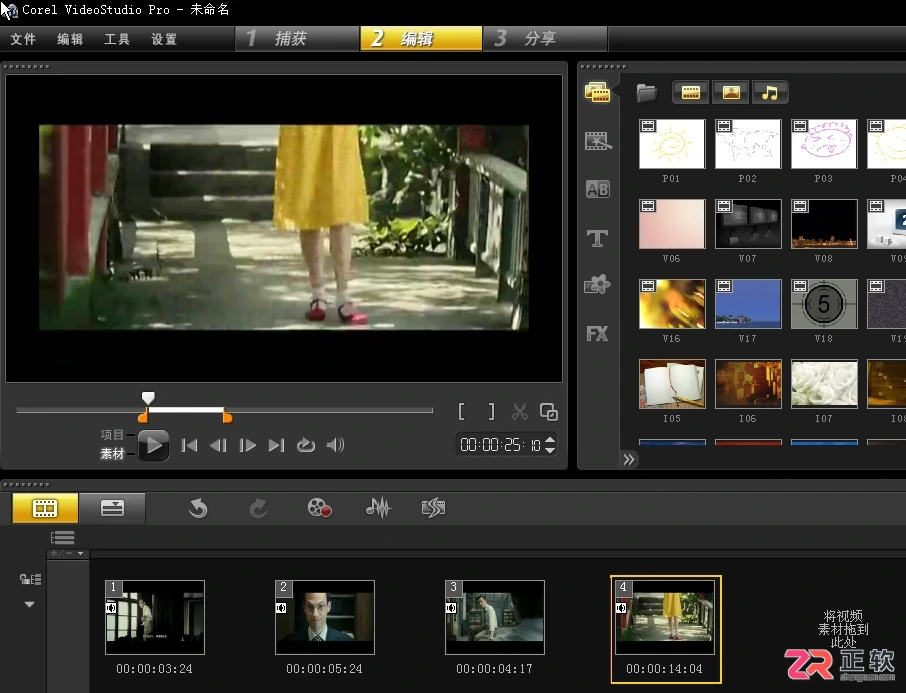The image size is (906, 693).
Task: Decrease timecode with down stepper arrow
Action: pos(550,450)
